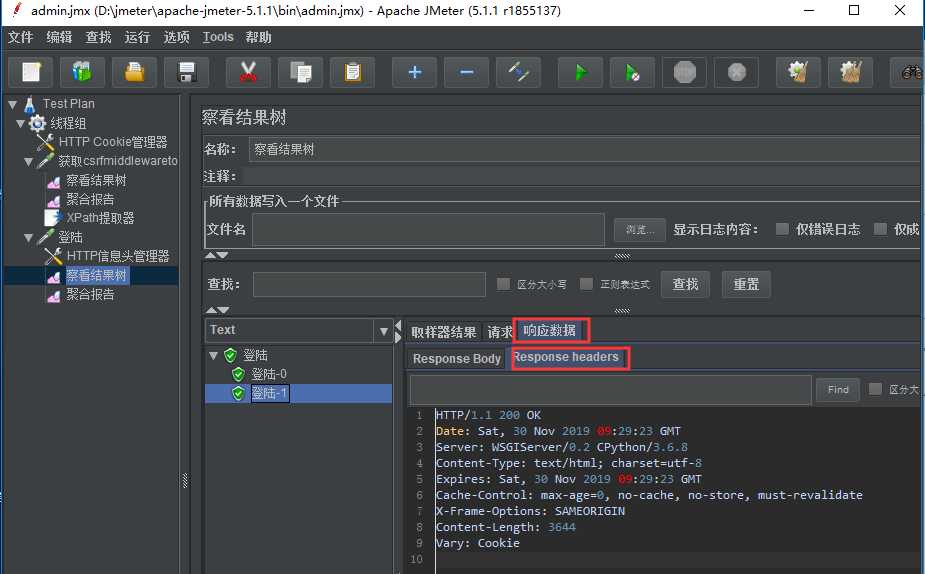Start the test with the green play icon

pos(580,73)
